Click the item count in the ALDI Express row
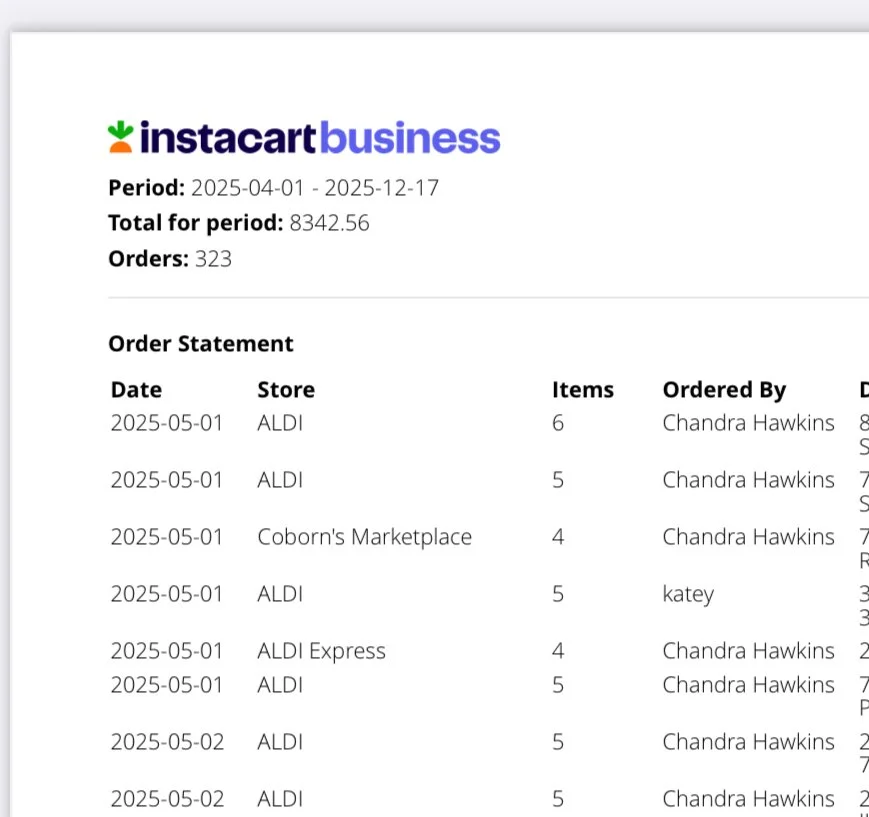 [x=558, y=651]
